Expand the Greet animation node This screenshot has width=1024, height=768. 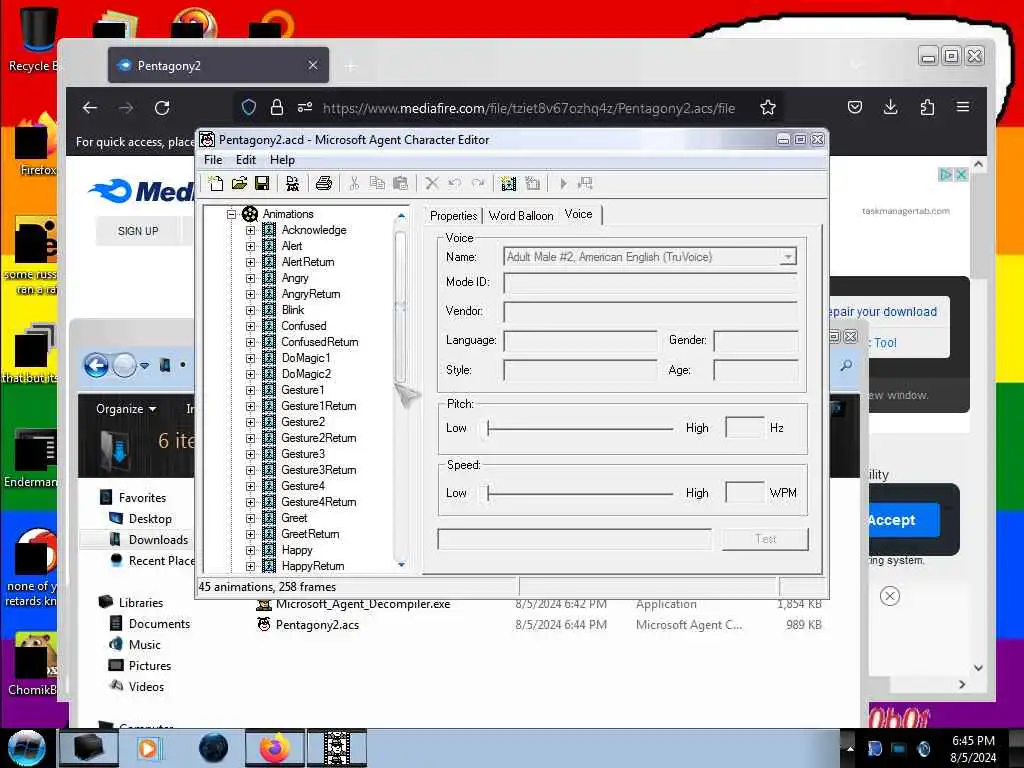point(250,518)
